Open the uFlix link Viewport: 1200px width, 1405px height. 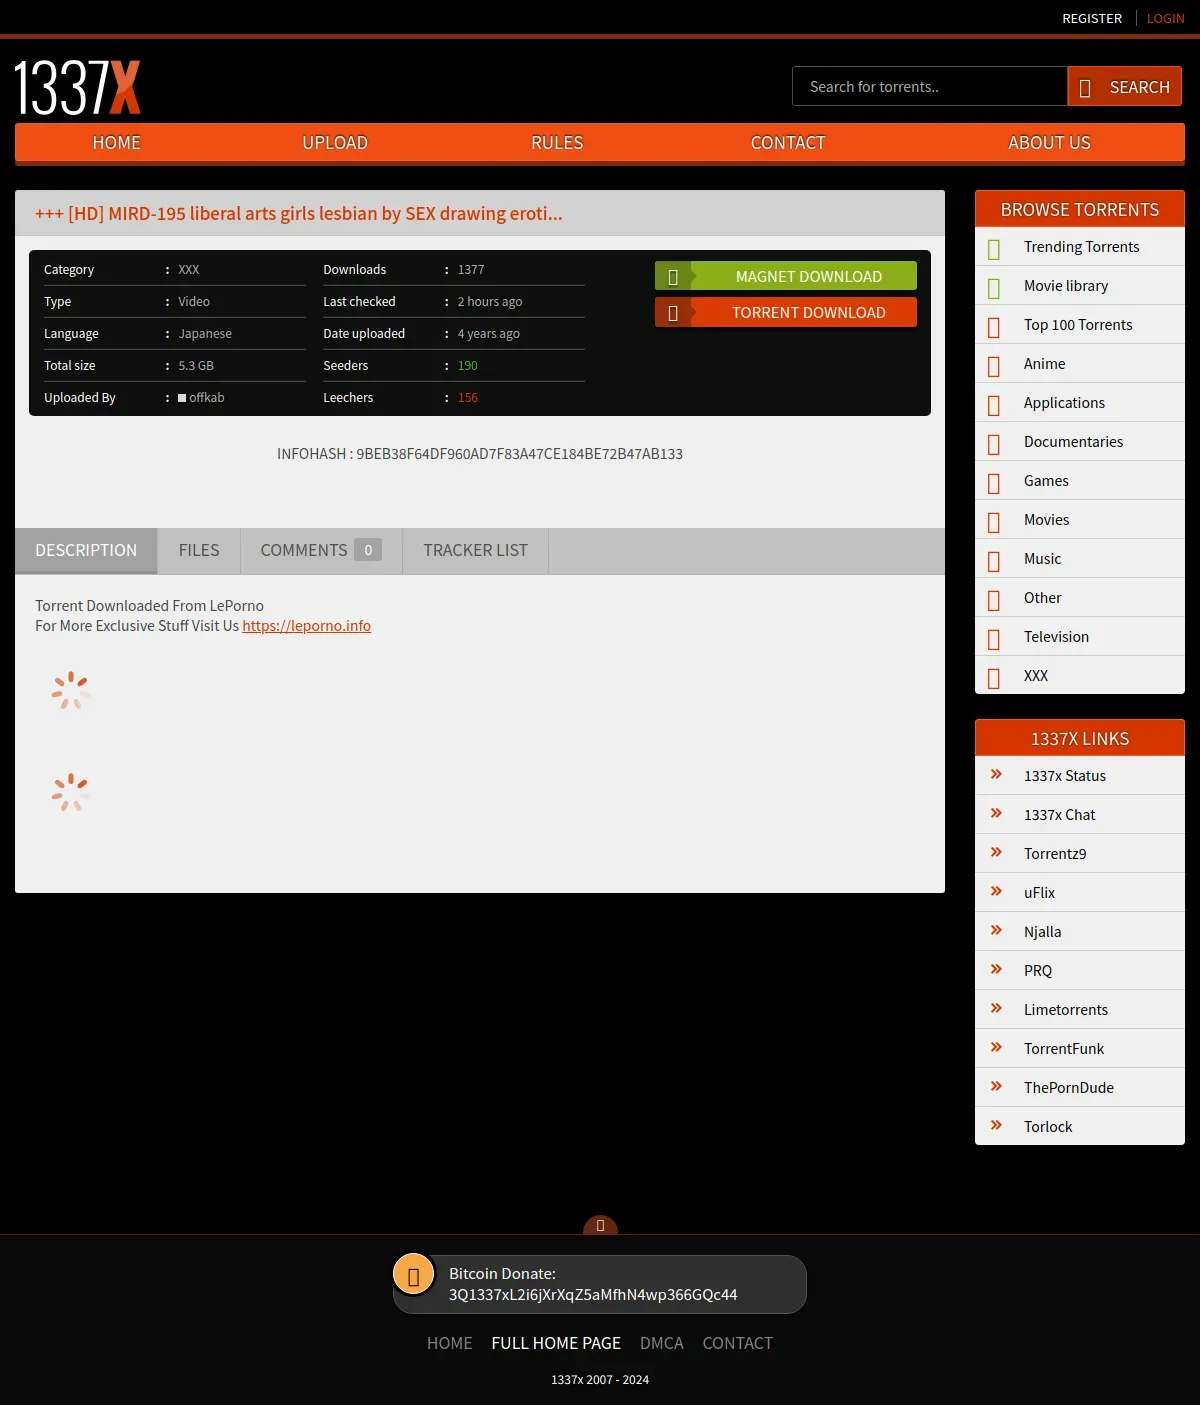click(1039, 893)
